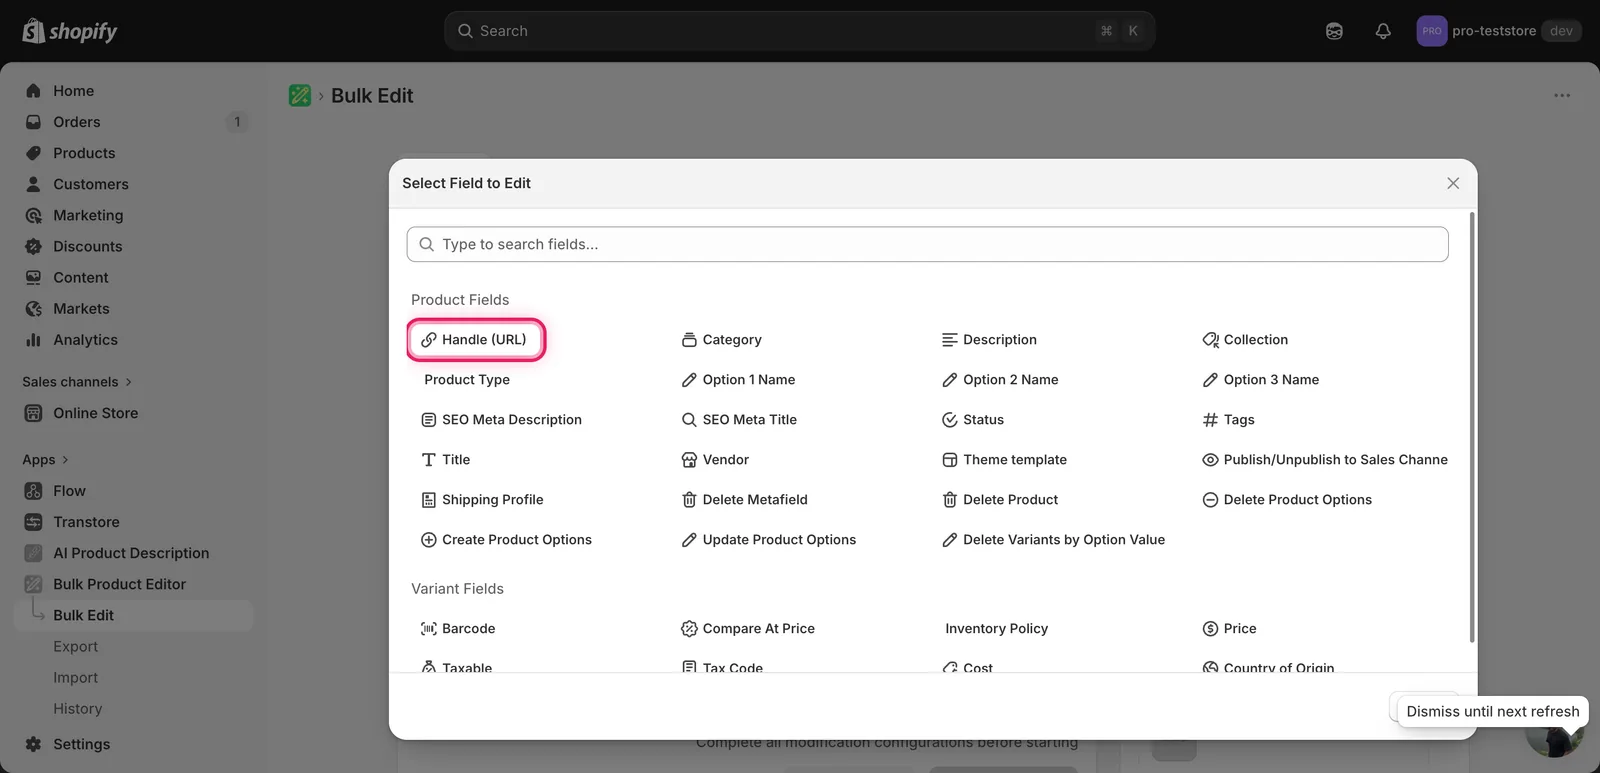Close the Select Field to Edit dialog
1600x773 pixels.
(1453, 183)
